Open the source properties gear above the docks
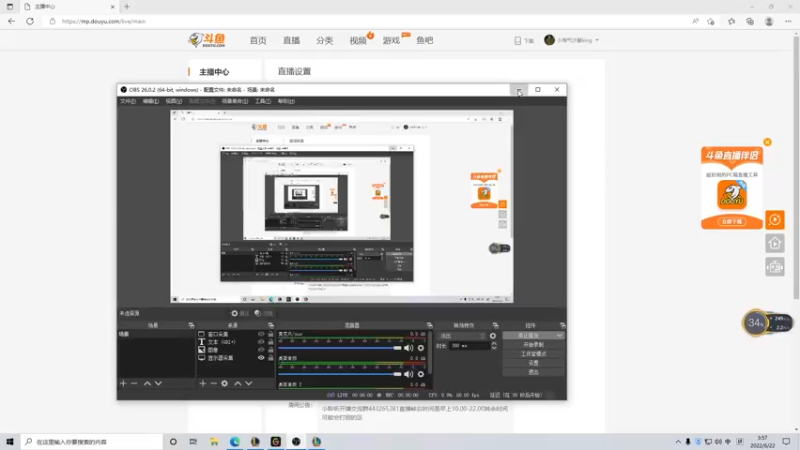The height and width of the screenshot is (450, 800). pyautogui.click(x=240, y=313)
